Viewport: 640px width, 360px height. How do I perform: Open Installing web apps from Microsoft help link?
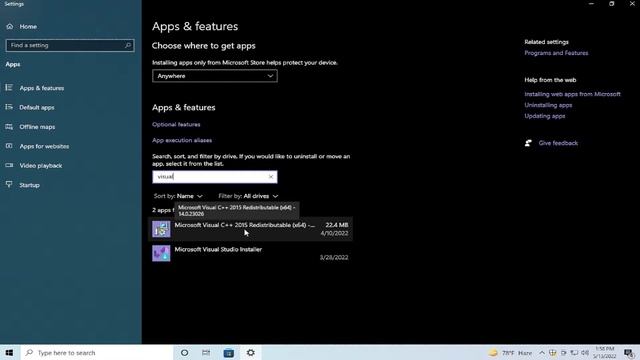572,94
